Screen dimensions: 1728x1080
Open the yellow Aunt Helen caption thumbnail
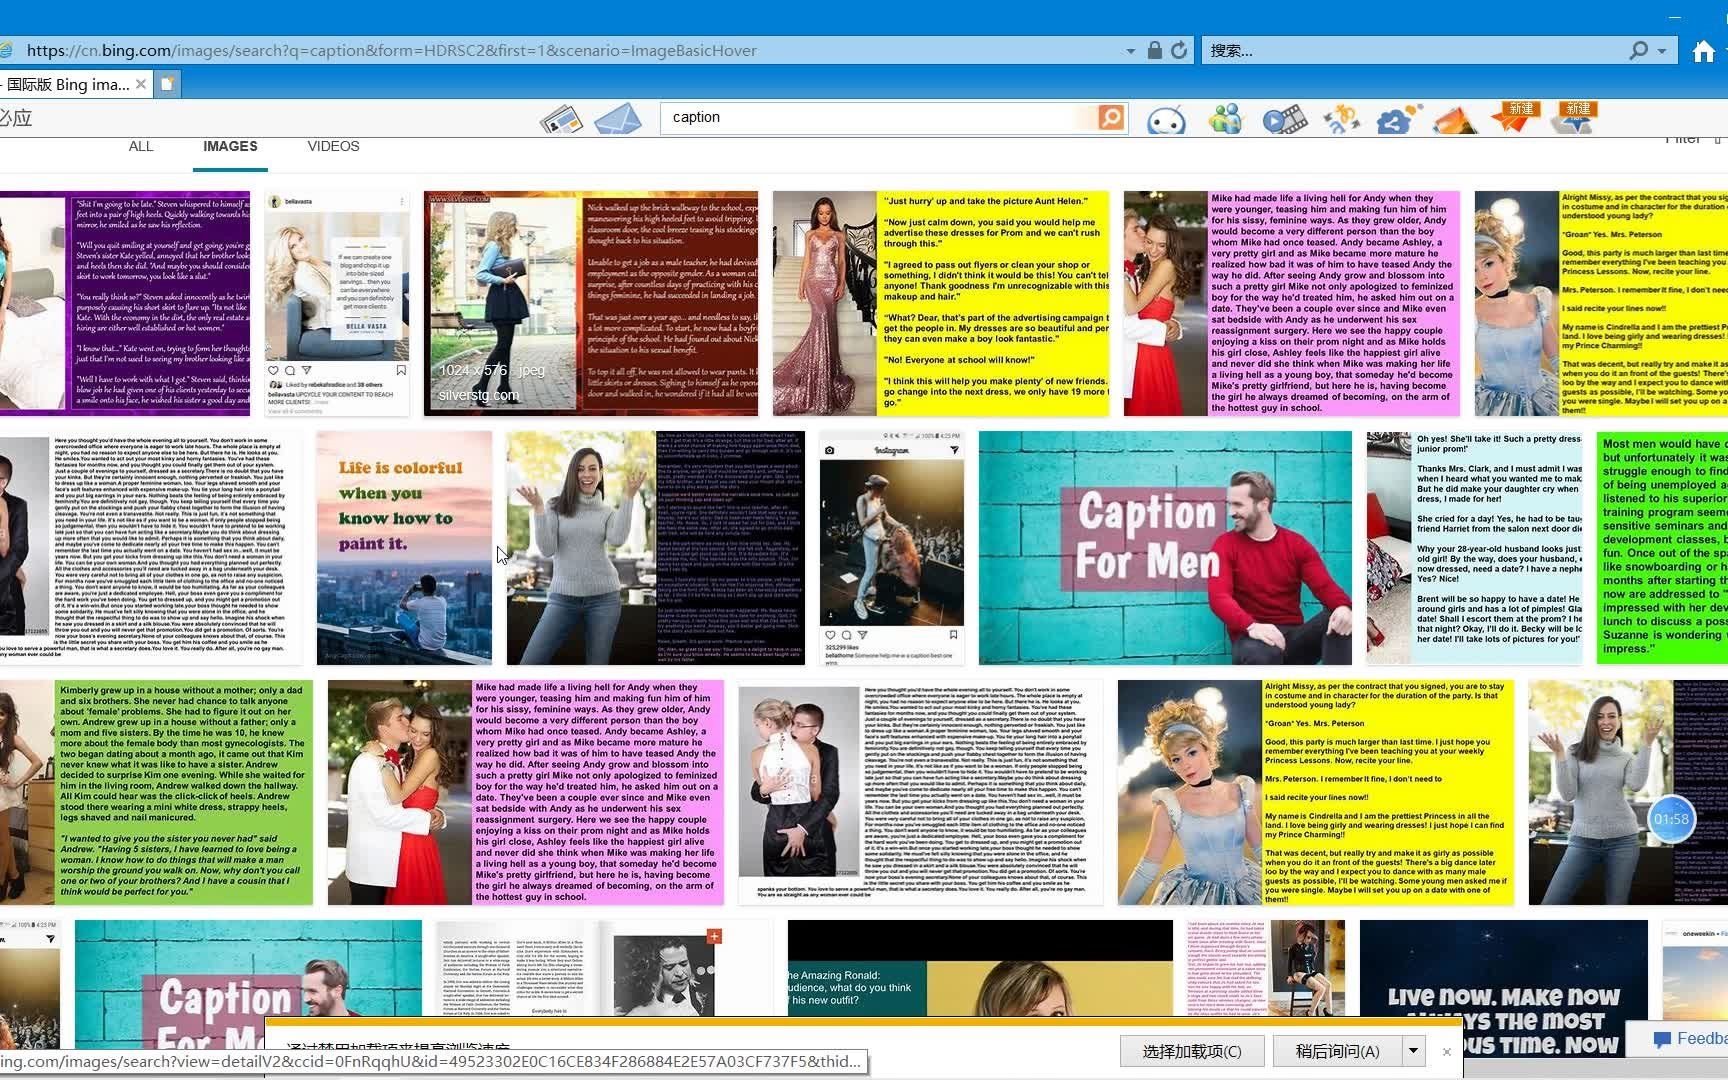(941, 304)
